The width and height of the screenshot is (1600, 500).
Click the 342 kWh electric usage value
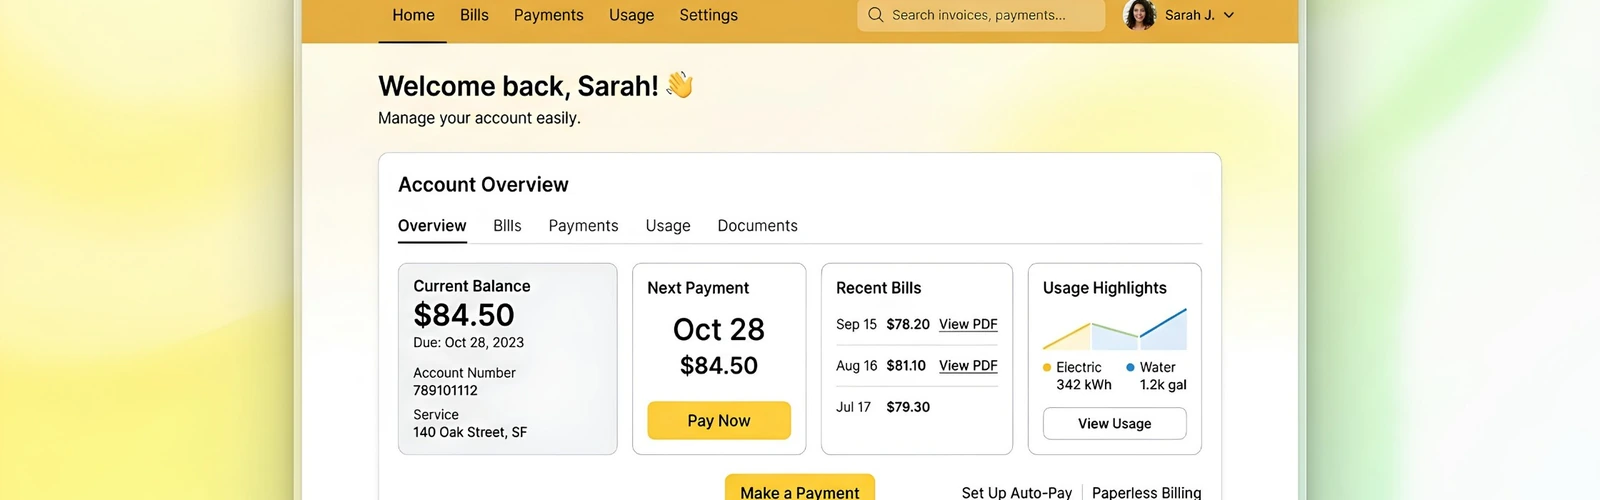(1084, 385)
